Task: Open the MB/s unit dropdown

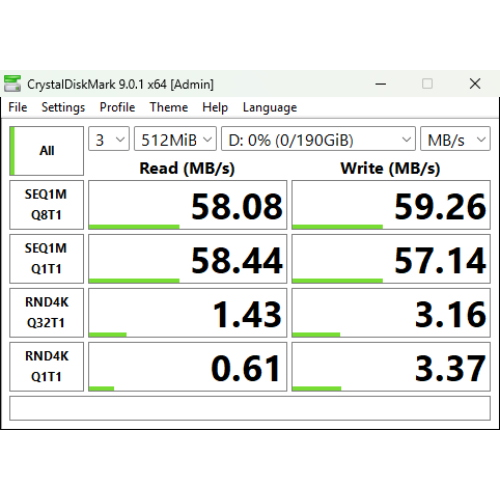Action: tap(455, 139)
